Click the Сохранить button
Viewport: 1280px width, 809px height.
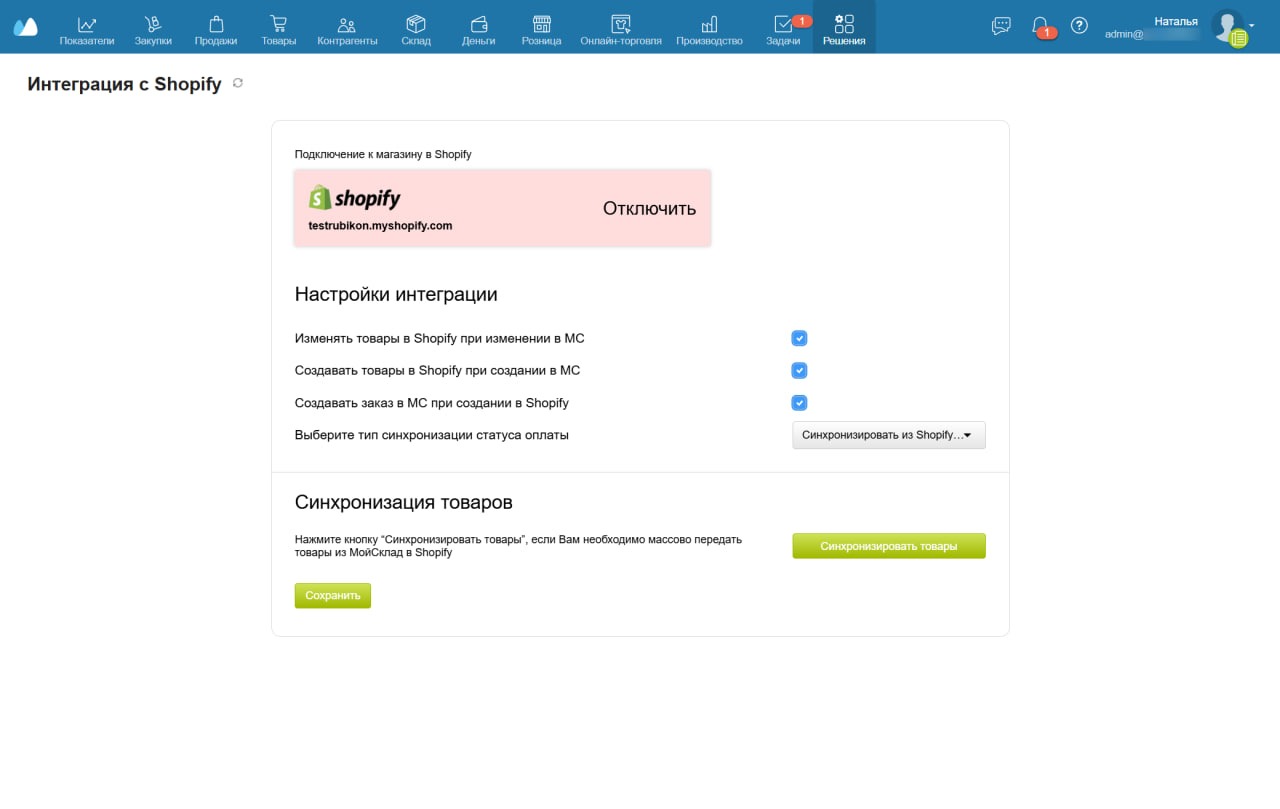tap(333, 596)
